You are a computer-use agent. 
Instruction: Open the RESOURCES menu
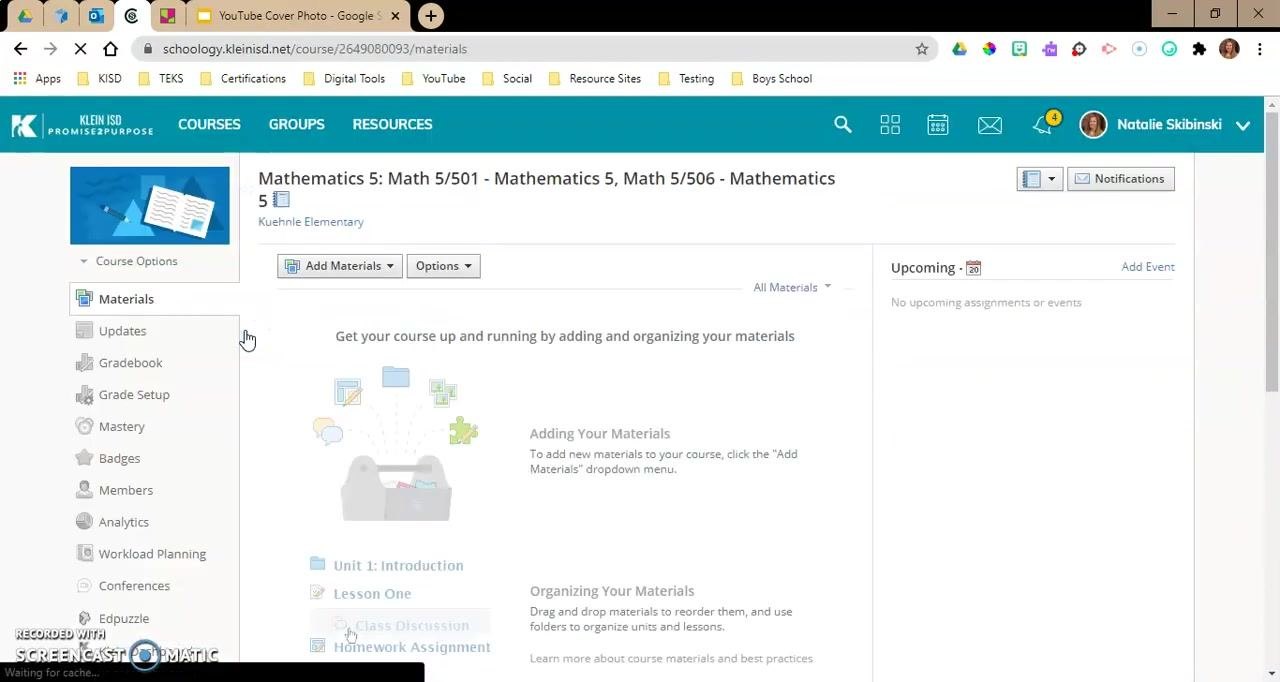click(392, 124)
